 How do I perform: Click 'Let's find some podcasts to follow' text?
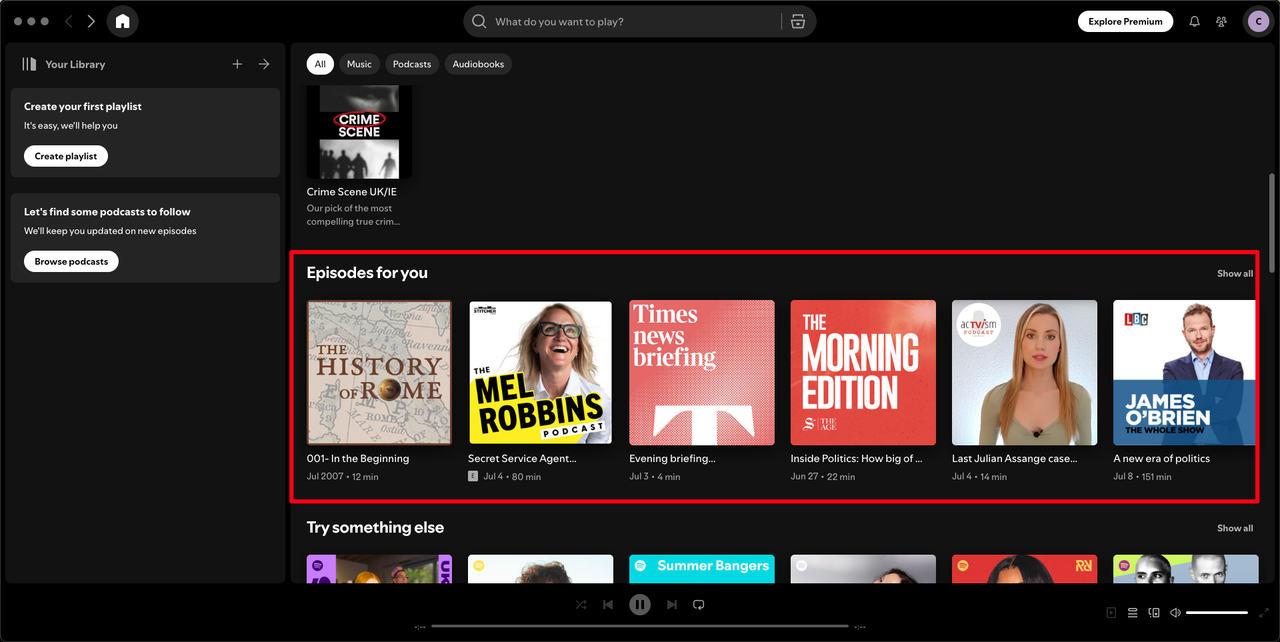[x=107, y=212]
